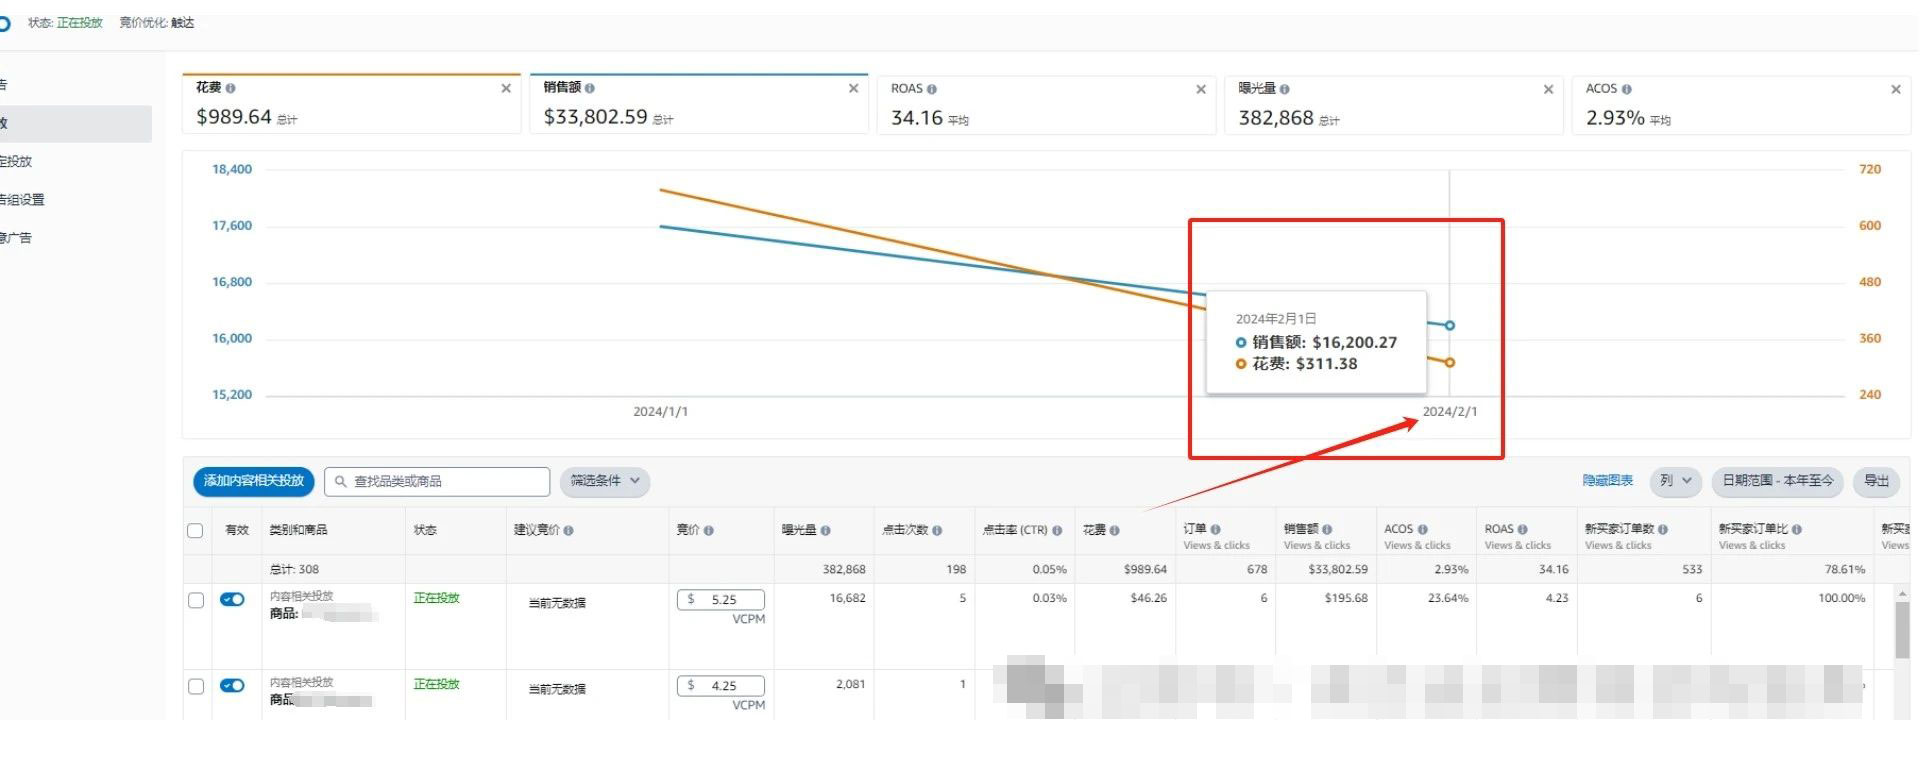The width and height of the screenshot is (1920, 767).
Task: Select the 曝光量 metric card
Action: tap(1393, 104)
